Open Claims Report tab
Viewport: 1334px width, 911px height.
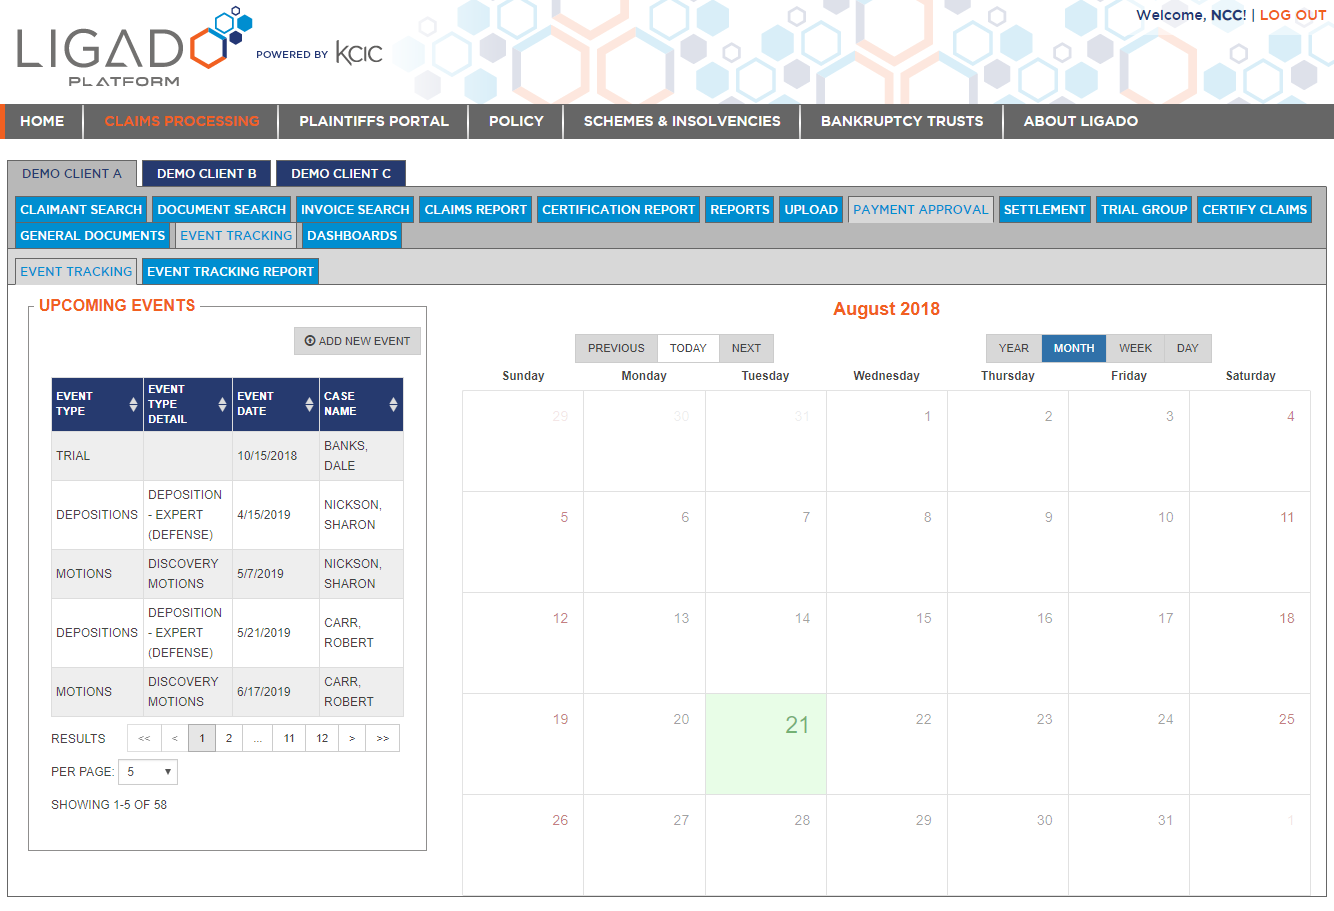[476, 209]
